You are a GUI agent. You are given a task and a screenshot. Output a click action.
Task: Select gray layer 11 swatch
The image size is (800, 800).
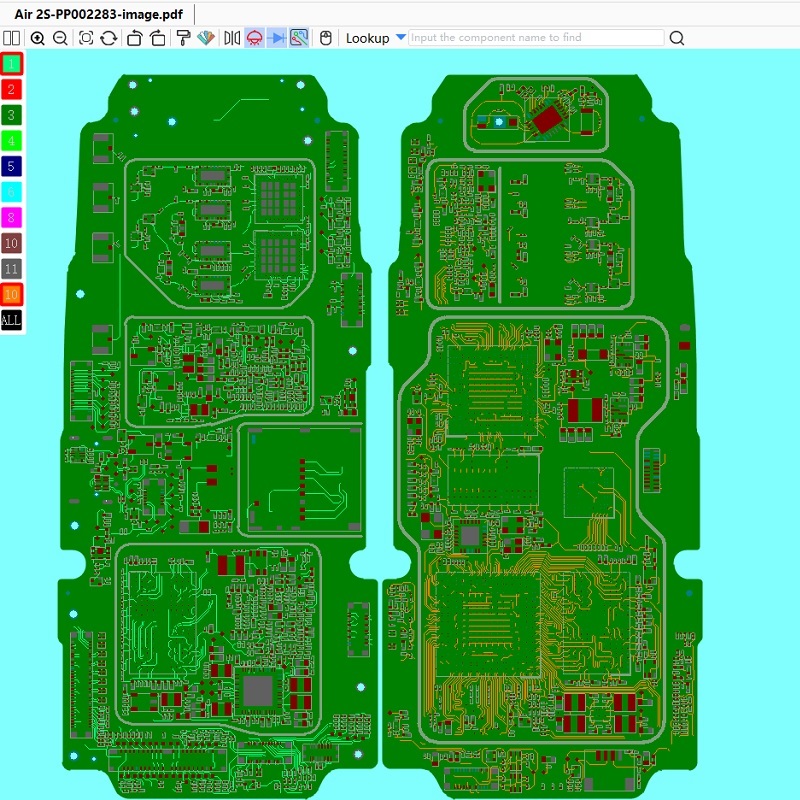[11, 269]
